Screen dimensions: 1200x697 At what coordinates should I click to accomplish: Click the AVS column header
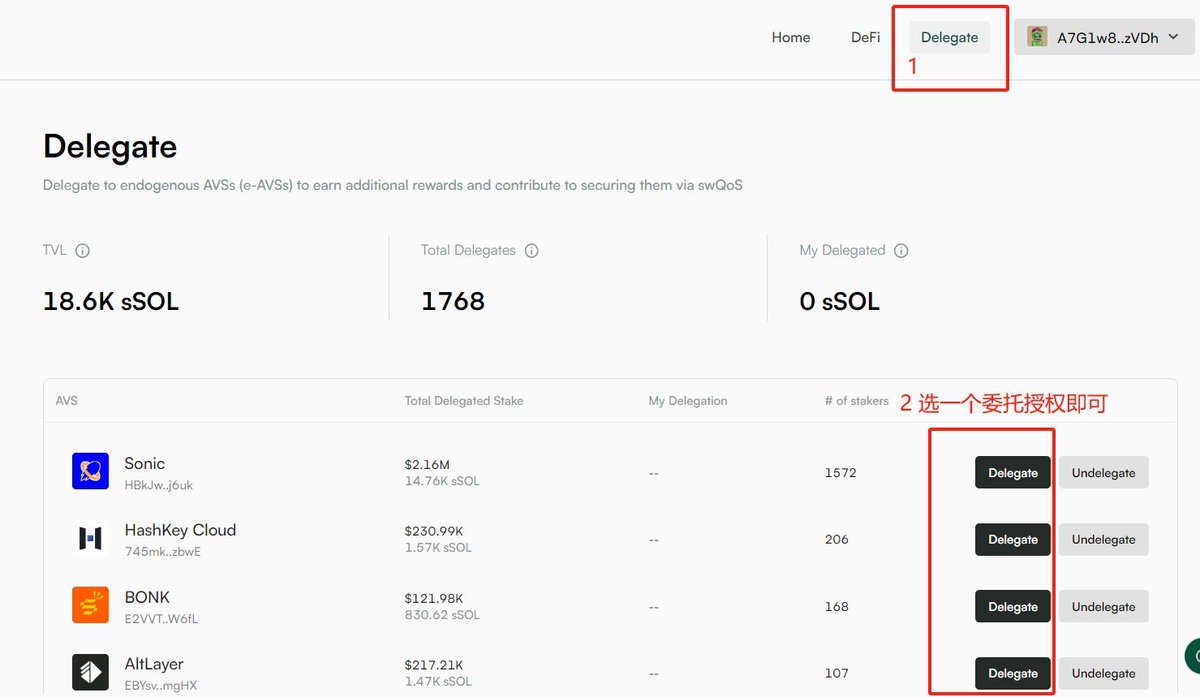[x=67, y=401]
